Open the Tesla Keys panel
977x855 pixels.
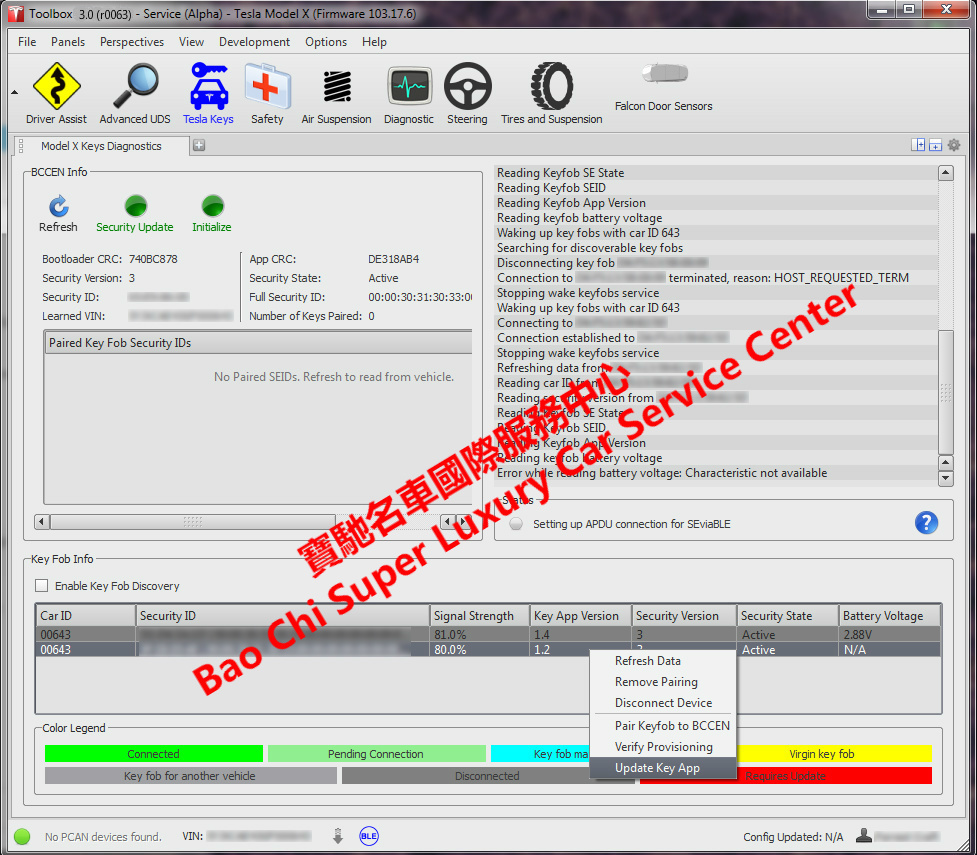coord(208,92)
